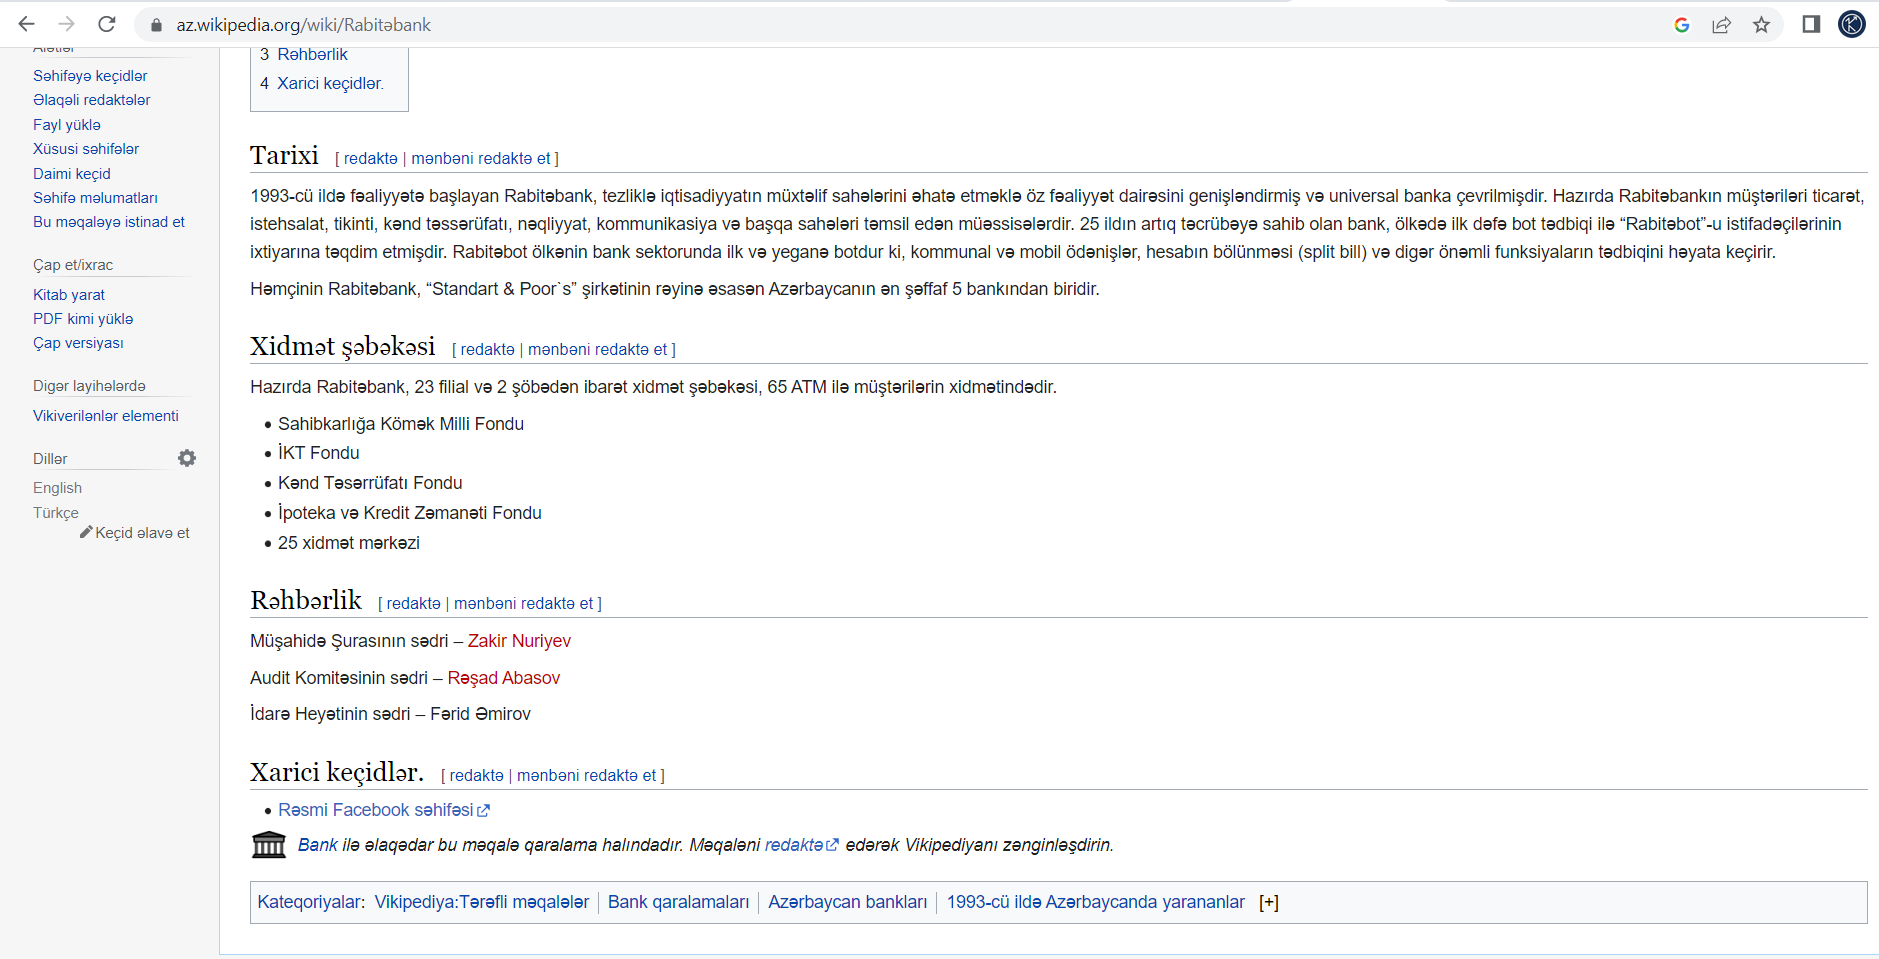Share this page via share icon
Image resolution: width=1879 pixels, height=959 pixels.
click(1722, 25)
